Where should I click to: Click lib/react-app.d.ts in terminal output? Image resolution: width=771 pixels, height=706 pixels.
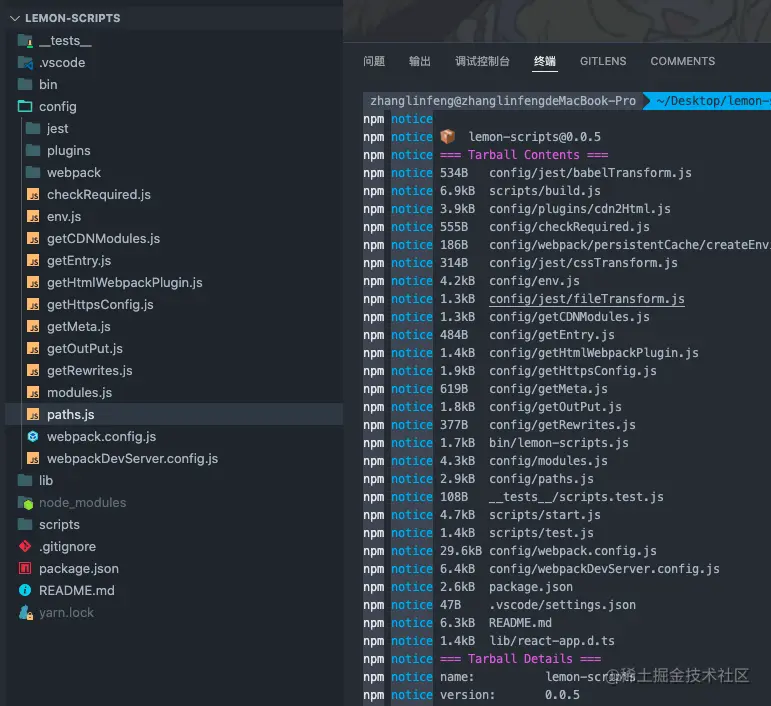click(x=552, y=641)
